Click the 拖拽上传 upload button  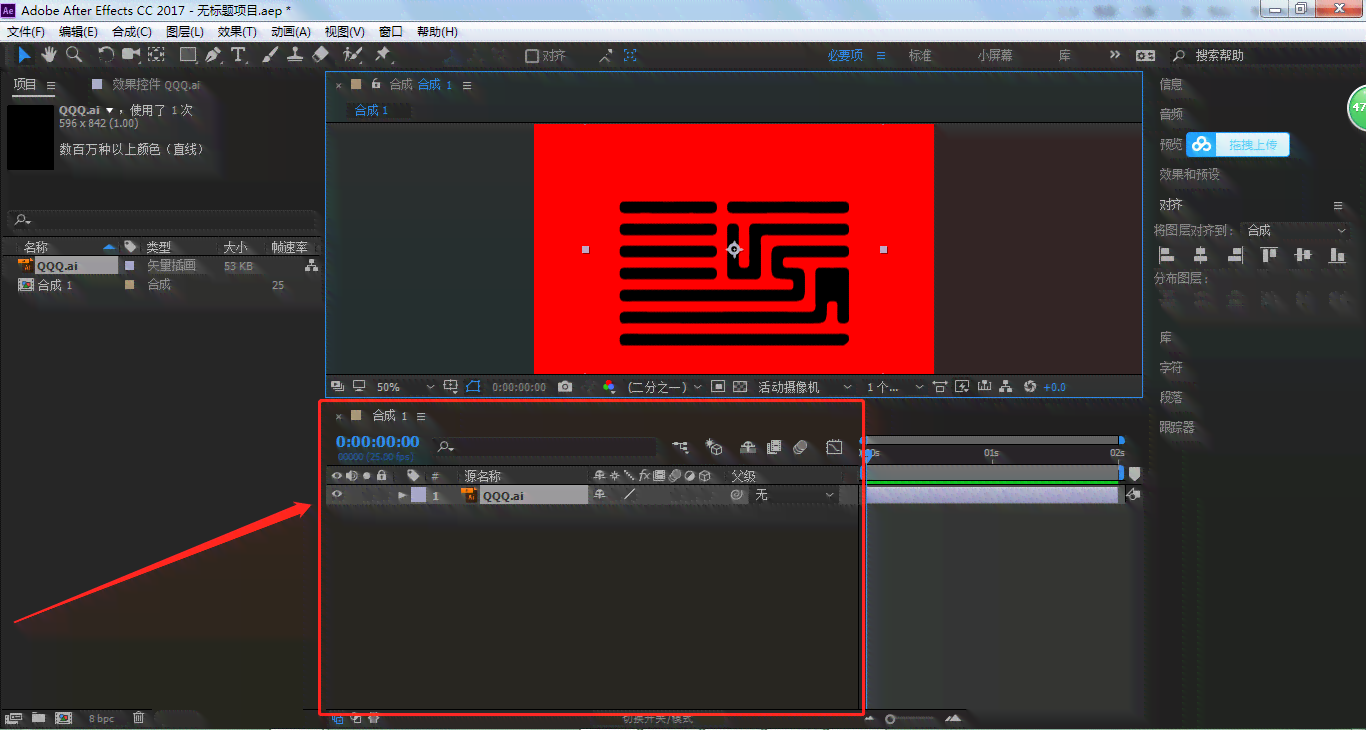coord(1238,145)
